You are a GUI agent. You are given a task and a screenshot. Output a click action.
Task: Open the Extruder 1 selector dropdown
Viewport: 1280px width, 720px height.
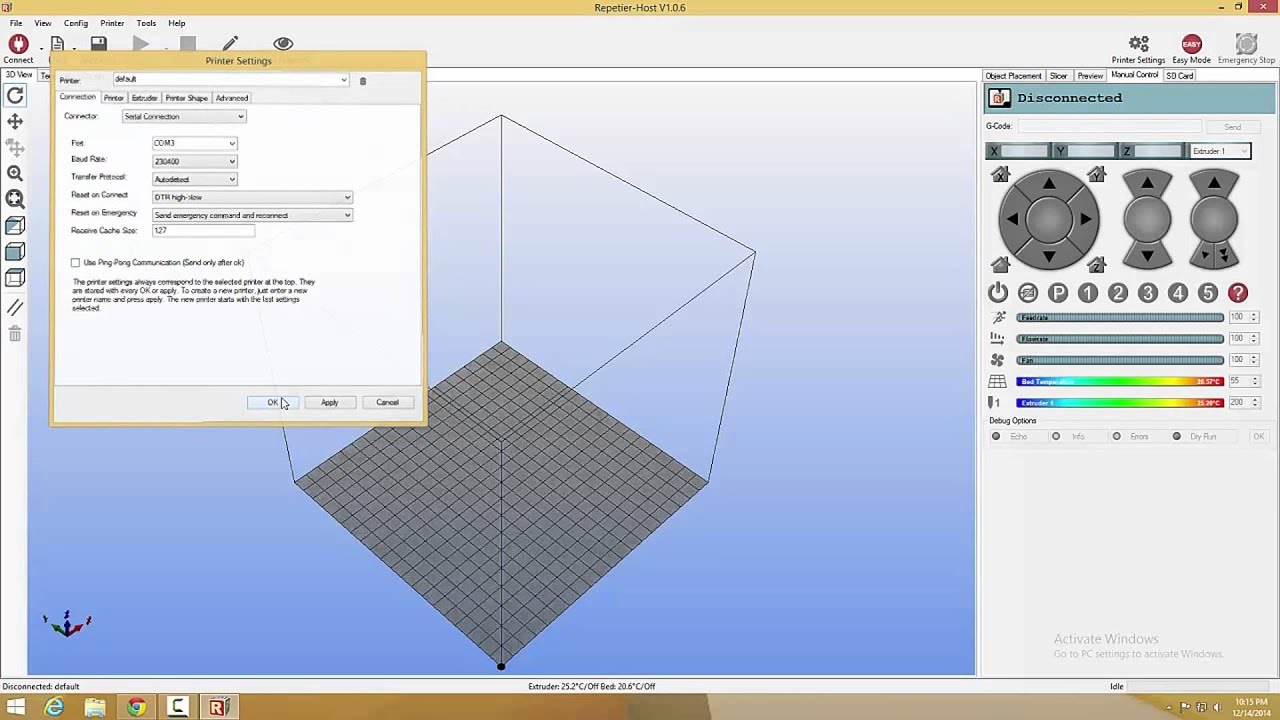1220,151
